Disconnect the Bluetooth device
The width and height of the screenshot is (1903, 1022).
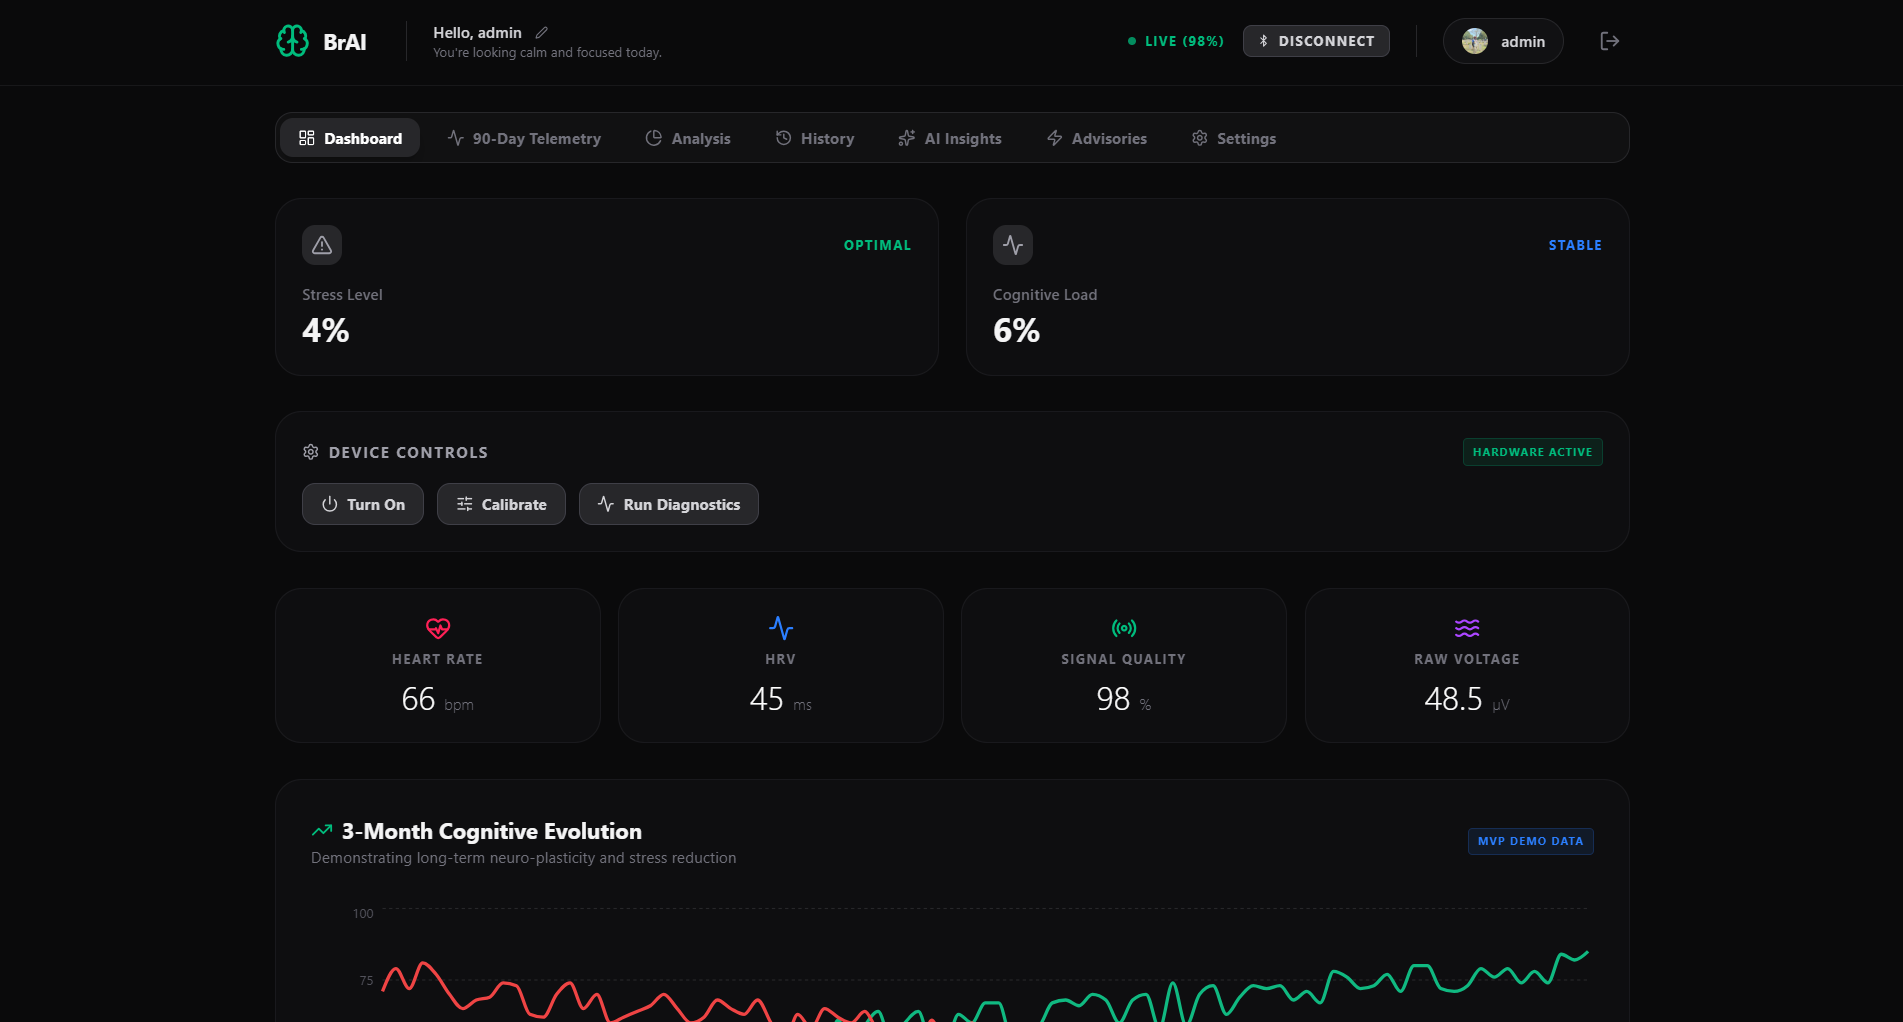(1316, 41)
